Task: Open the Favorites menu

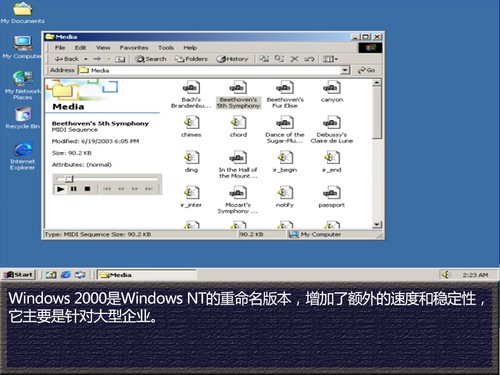Action: coord(134,48)
